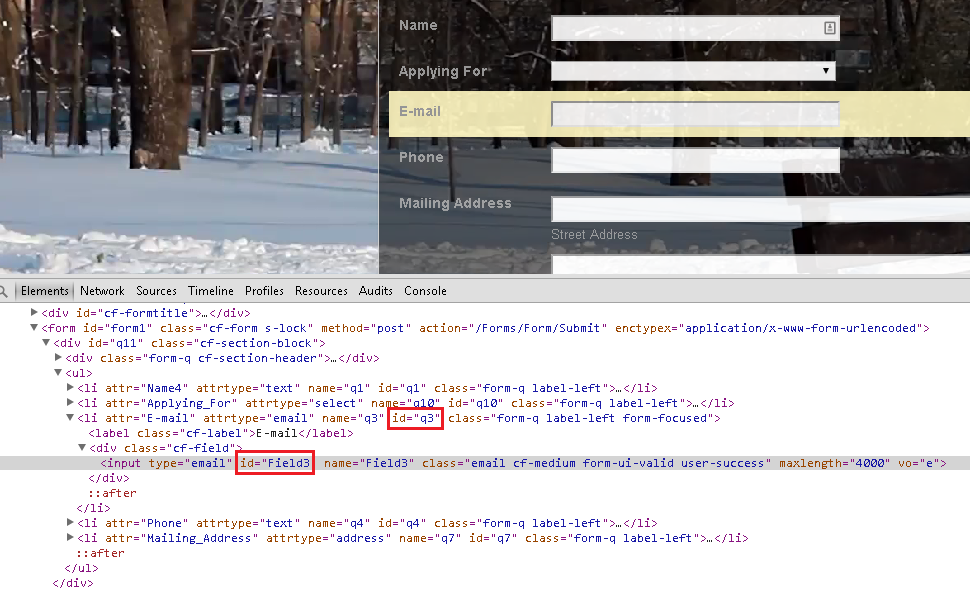Expand the Mailing_Address li node
This screenshot has height=589, width=970.
pos(70,538)
